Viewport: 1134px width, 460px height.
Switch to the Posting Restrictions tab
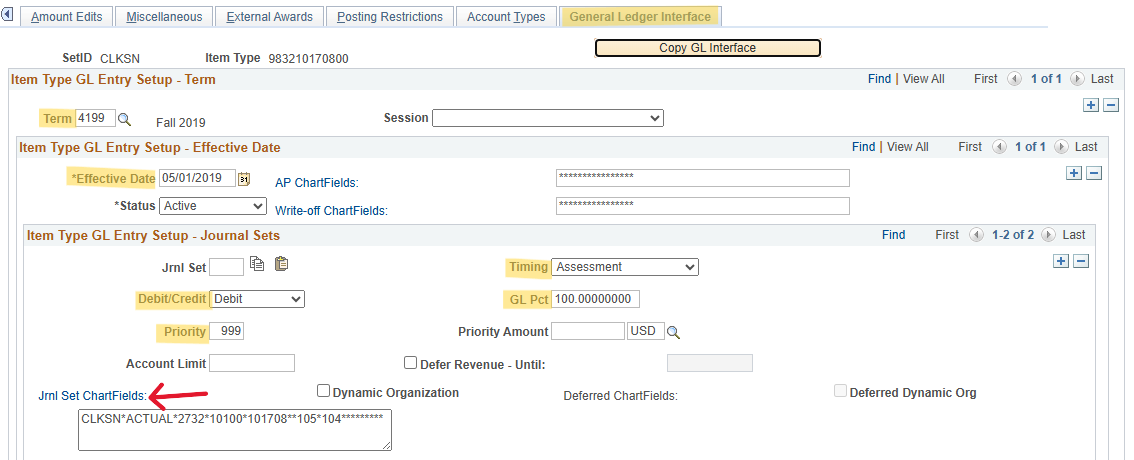point(389,17)
